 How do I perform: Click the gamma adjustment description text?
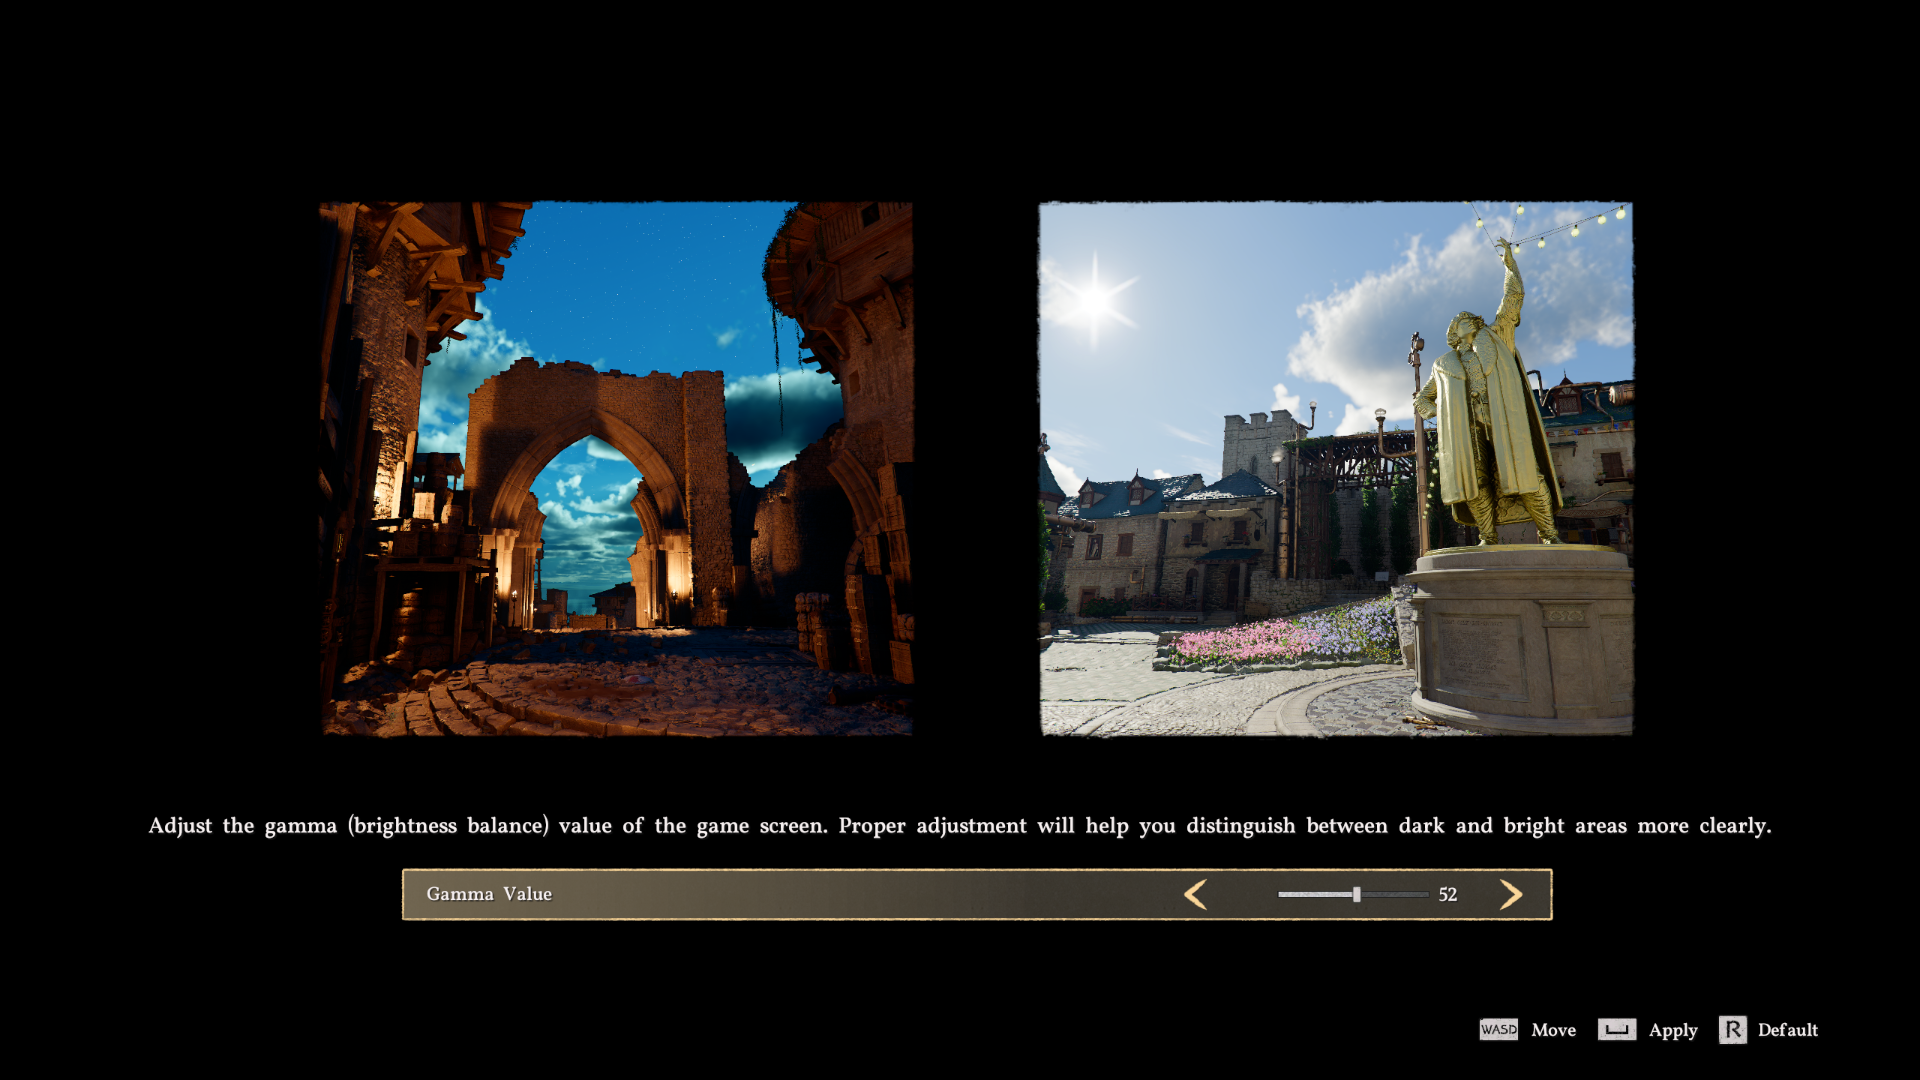click(959, 826)
